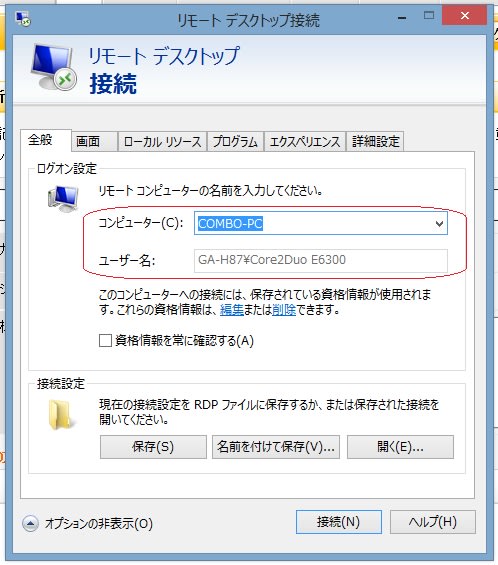This screenshot has width=498, height=565.
Task: Click the logon settings computer icon
Action: (x=63, y=198)
